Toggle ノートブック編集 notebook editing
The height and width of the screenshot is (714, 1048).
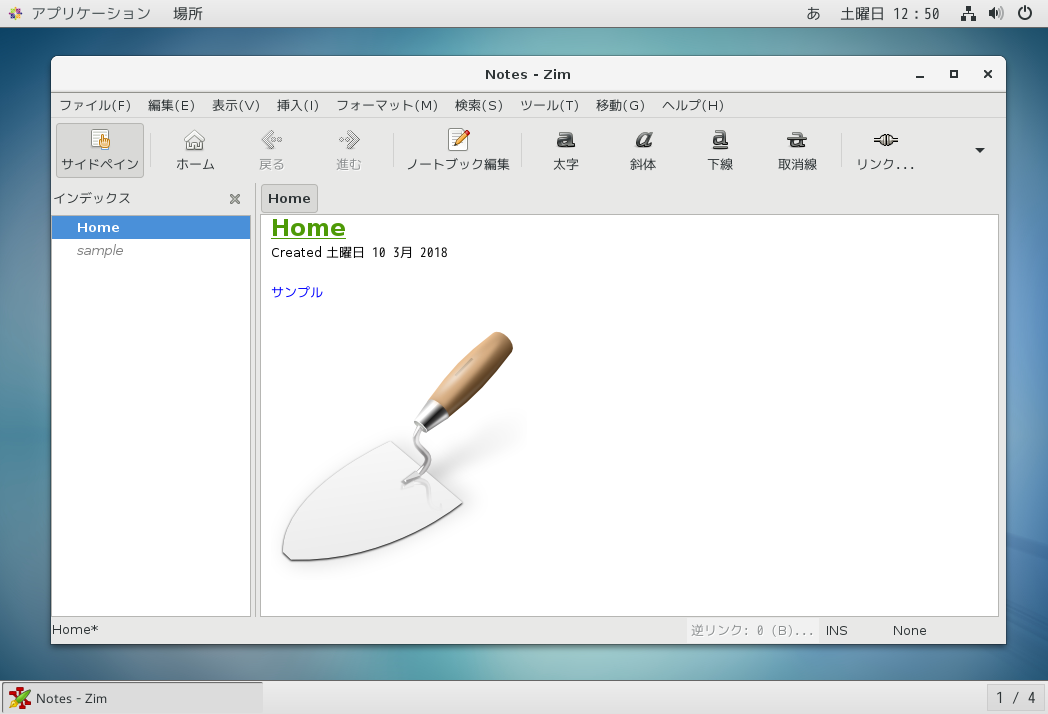click(458, 150)
